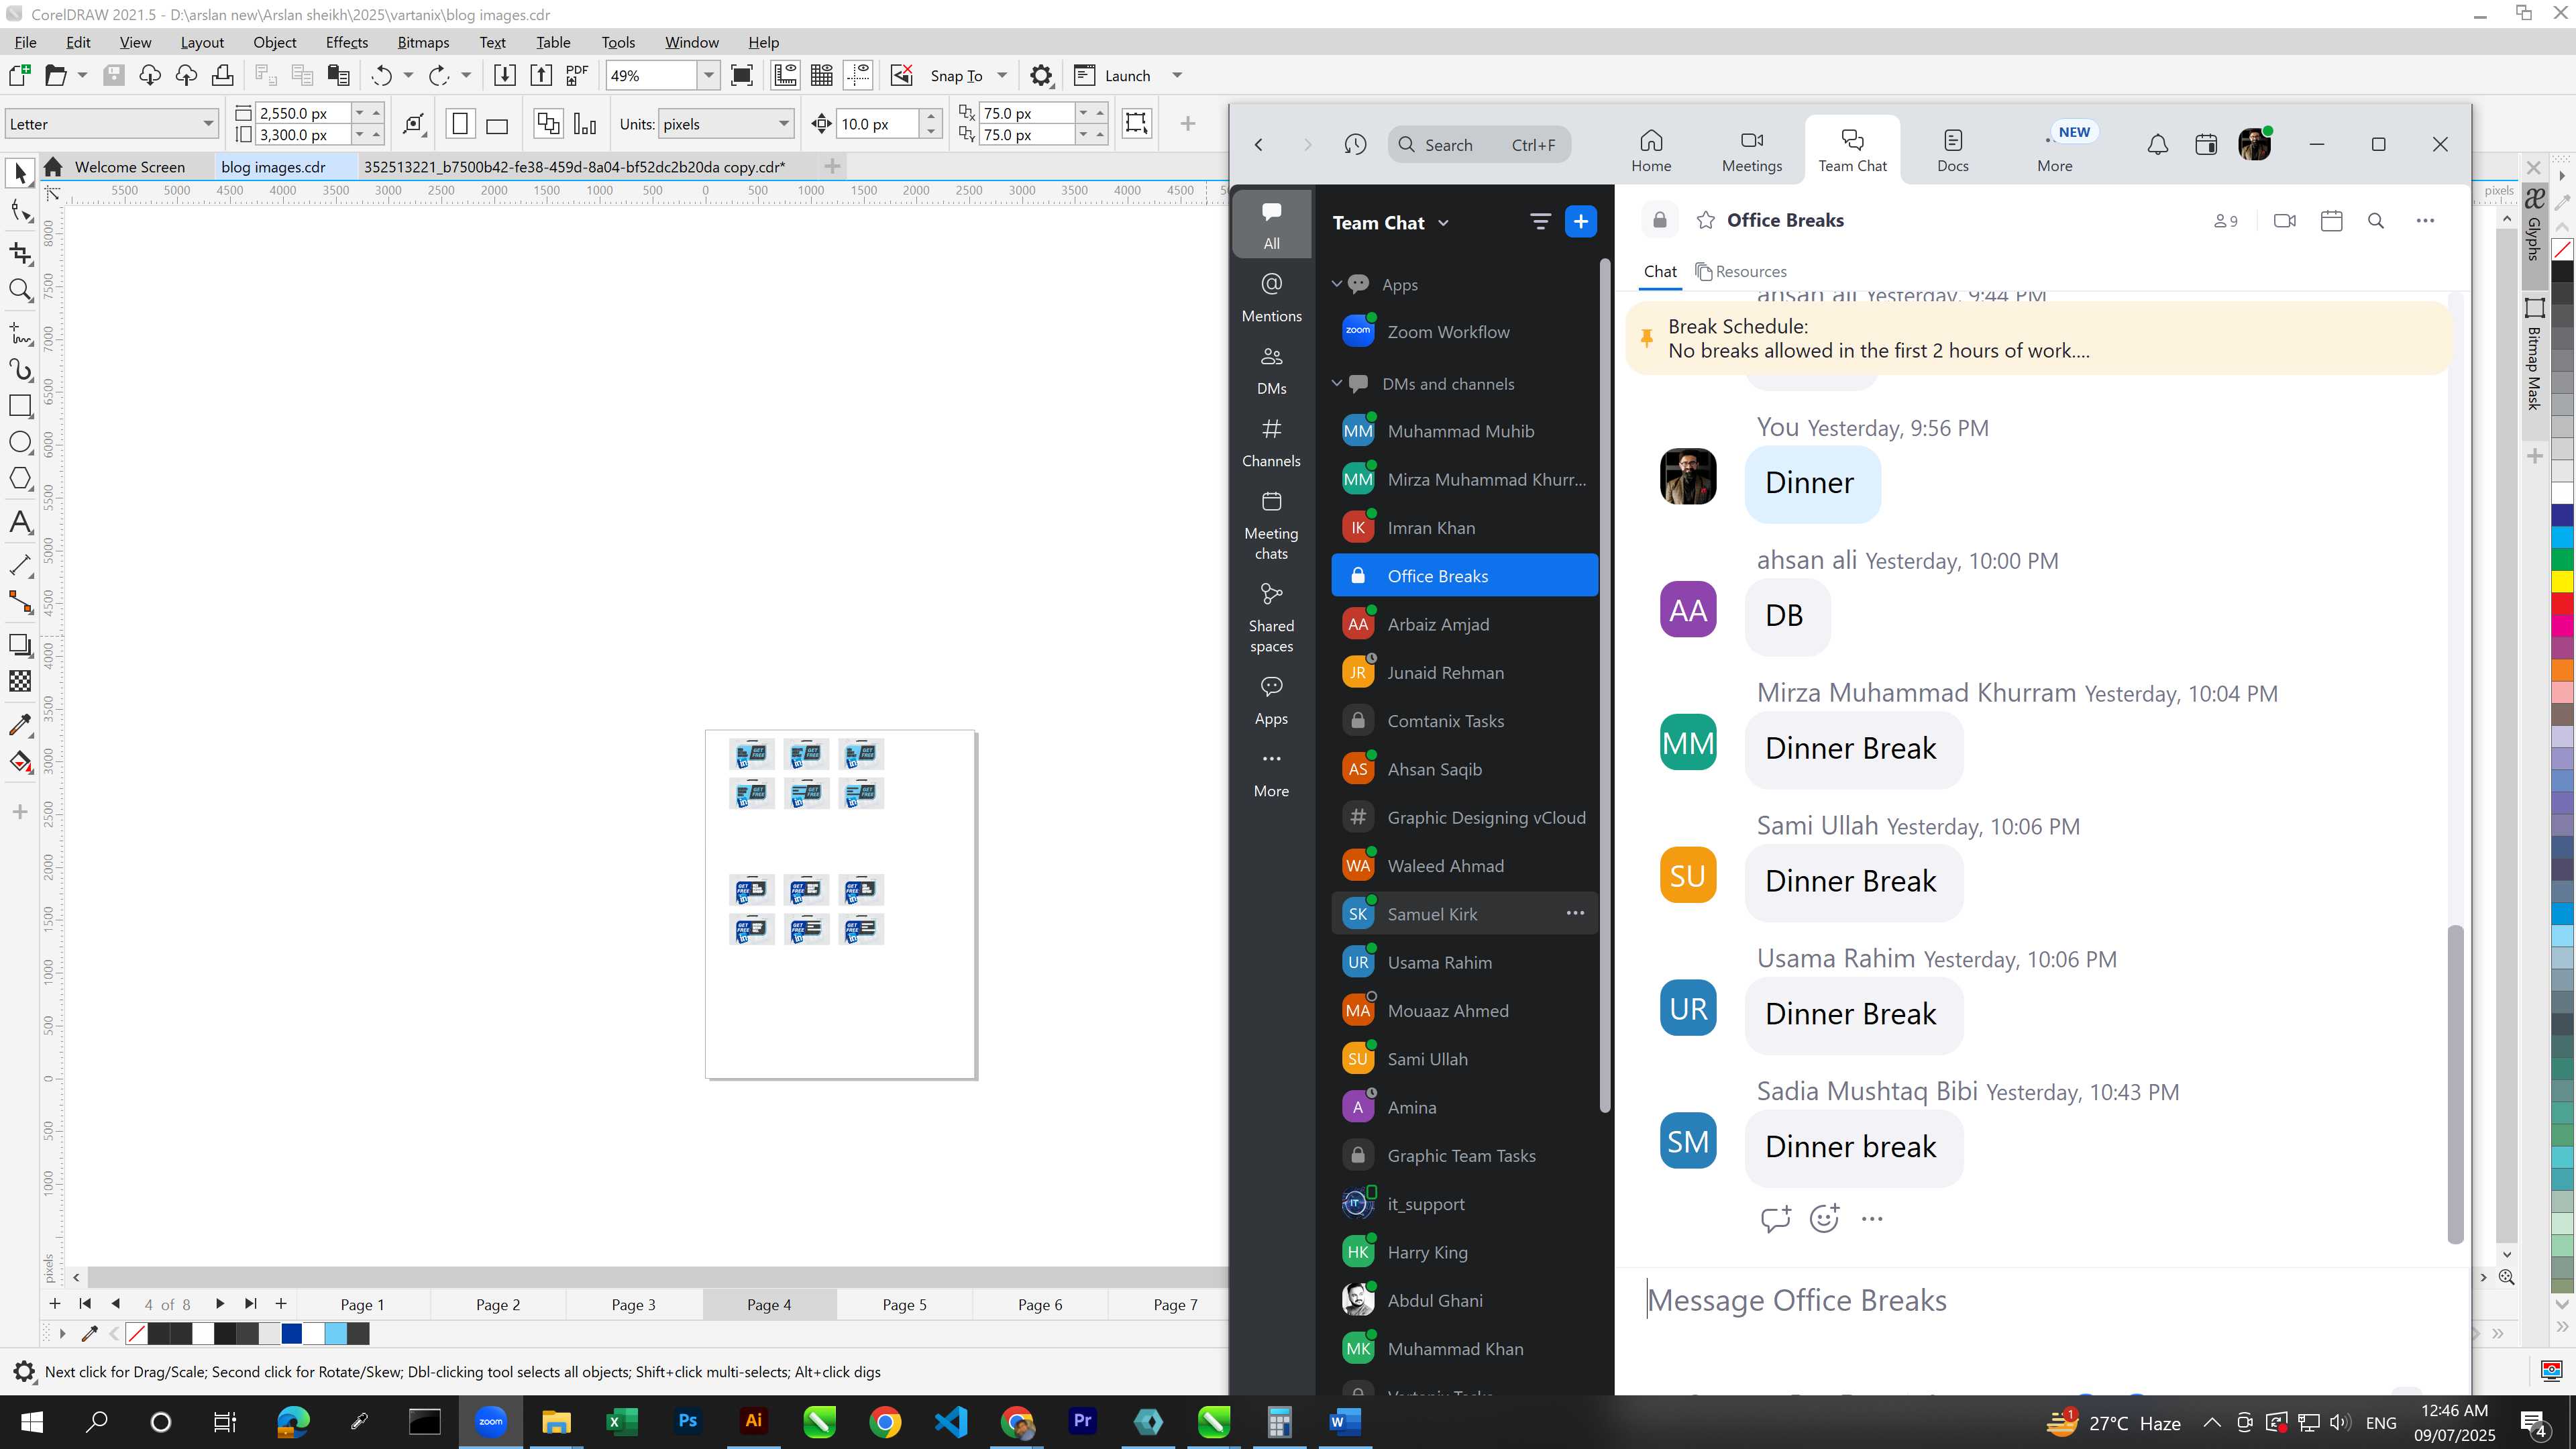Click the Import icon
2576x1449 pixels.
(505, 75)
